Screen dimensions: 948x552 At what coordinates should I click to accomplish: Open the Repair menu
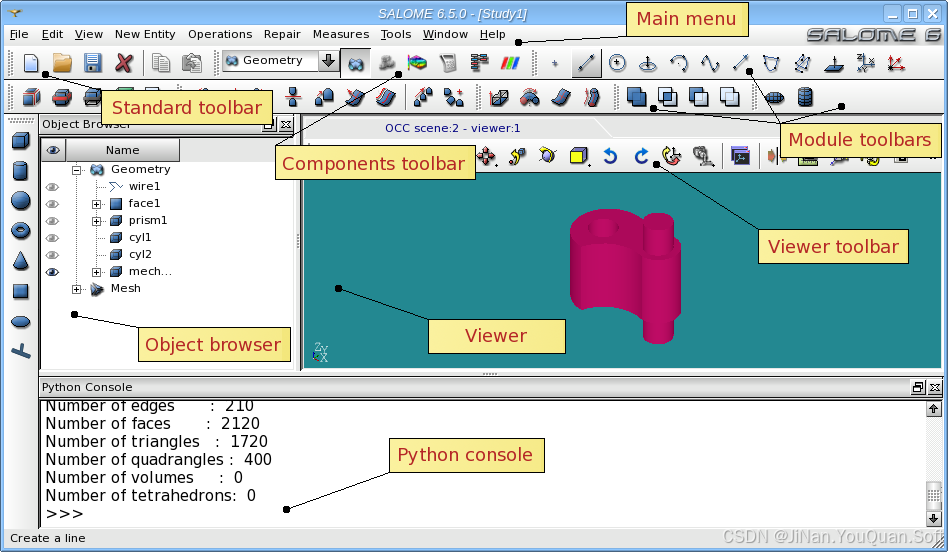point(282,34)
